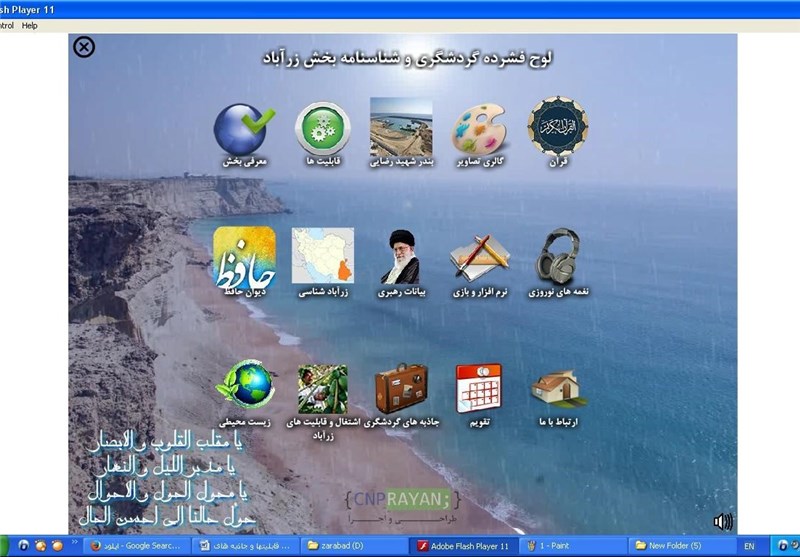Open the Nowruz songs headphones icon
Image resolution: width=800 pixels, height=557 pixels.
(557, 256)
